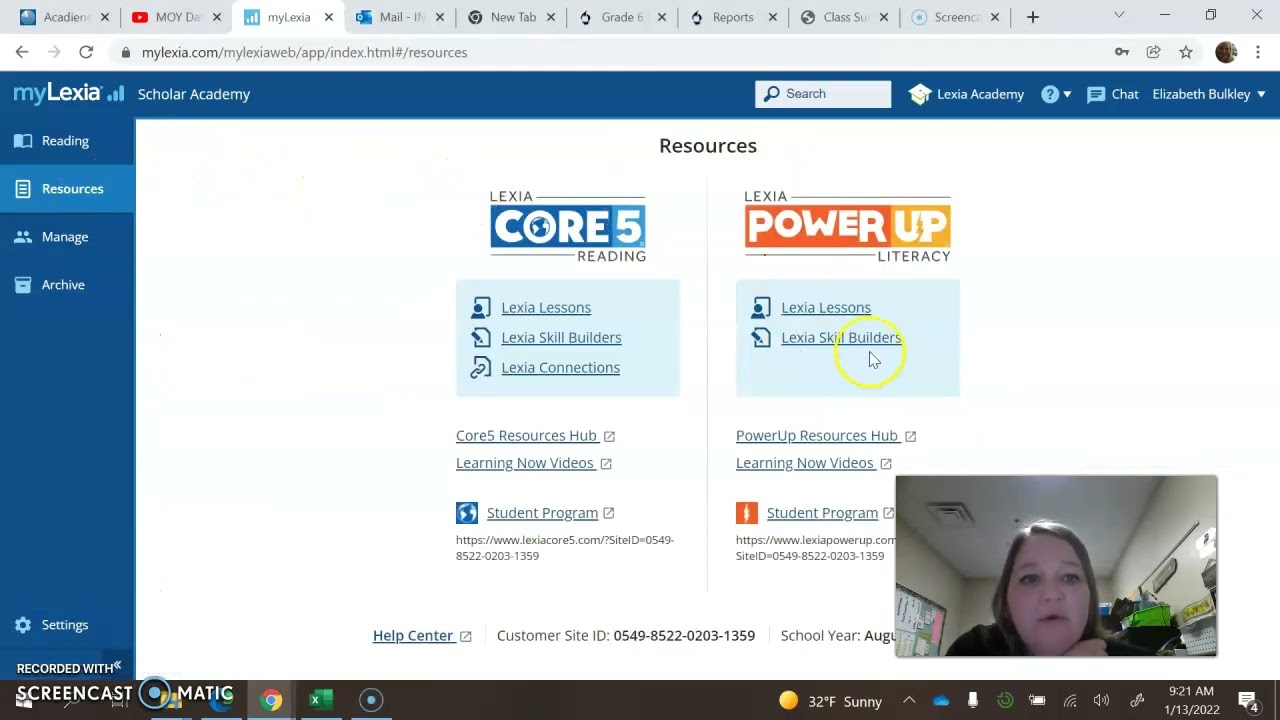Screen dimensions: 1280x720
Task: Open the Screencast-O-Matic taskbar icon
Action: pos(371,700)
